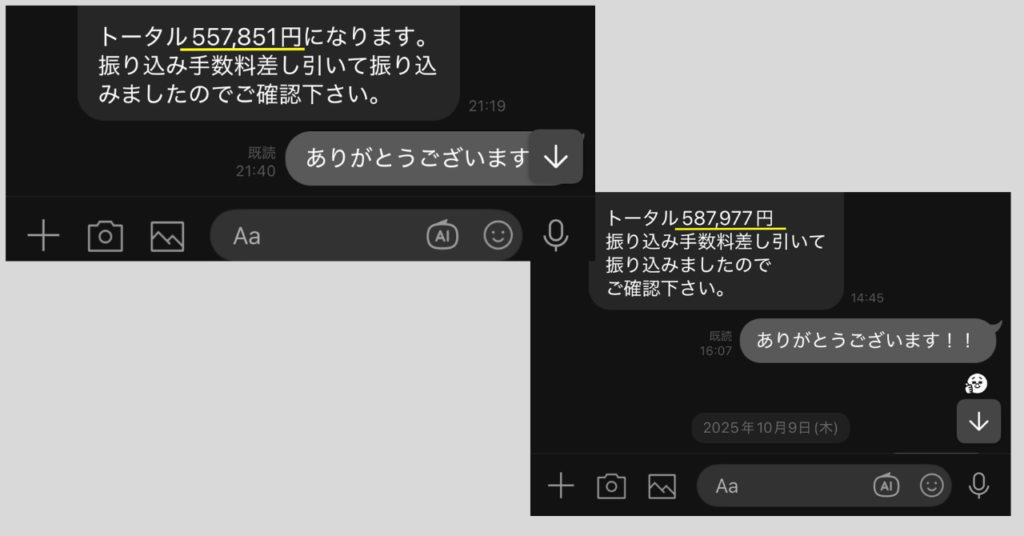Image resolution: width=1024 pixels, height=536 pixels.
Task: Open camera in the right chat toolbar
Action: 611,486
